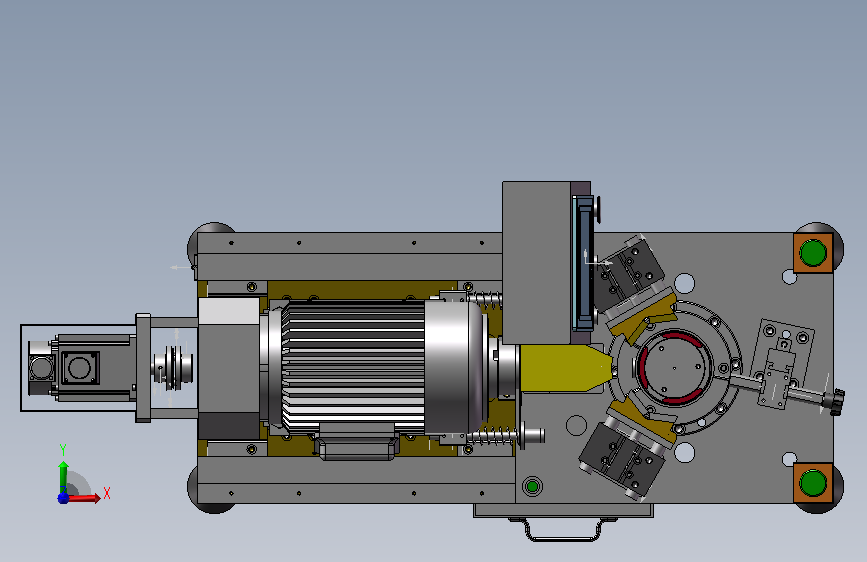Click the red X axis arrow of triad
Image resolution: width=867 pixels, height=562 pixels.
83,498
